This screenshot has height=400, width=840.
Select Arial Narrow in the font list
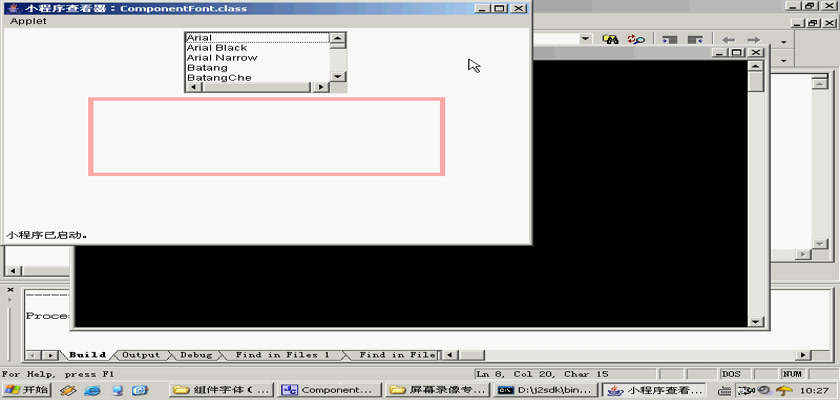(x=257, y=58)
